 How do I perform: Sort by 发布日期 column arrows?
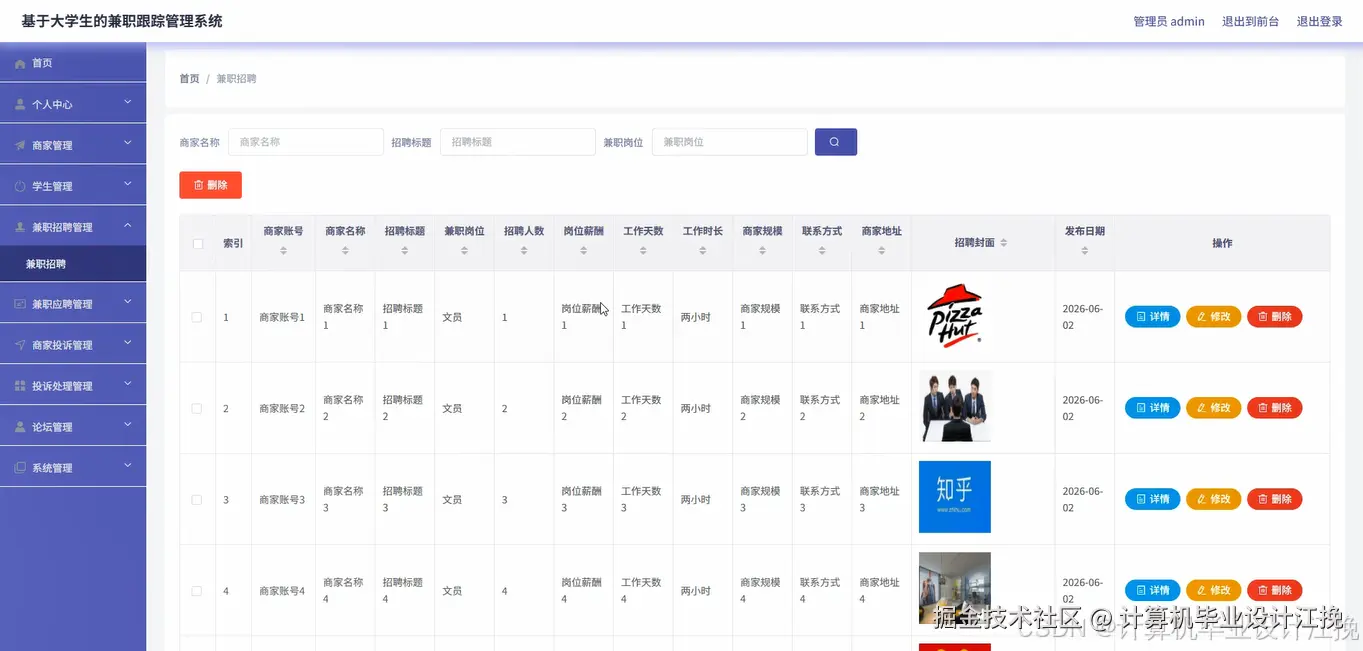1085,251
